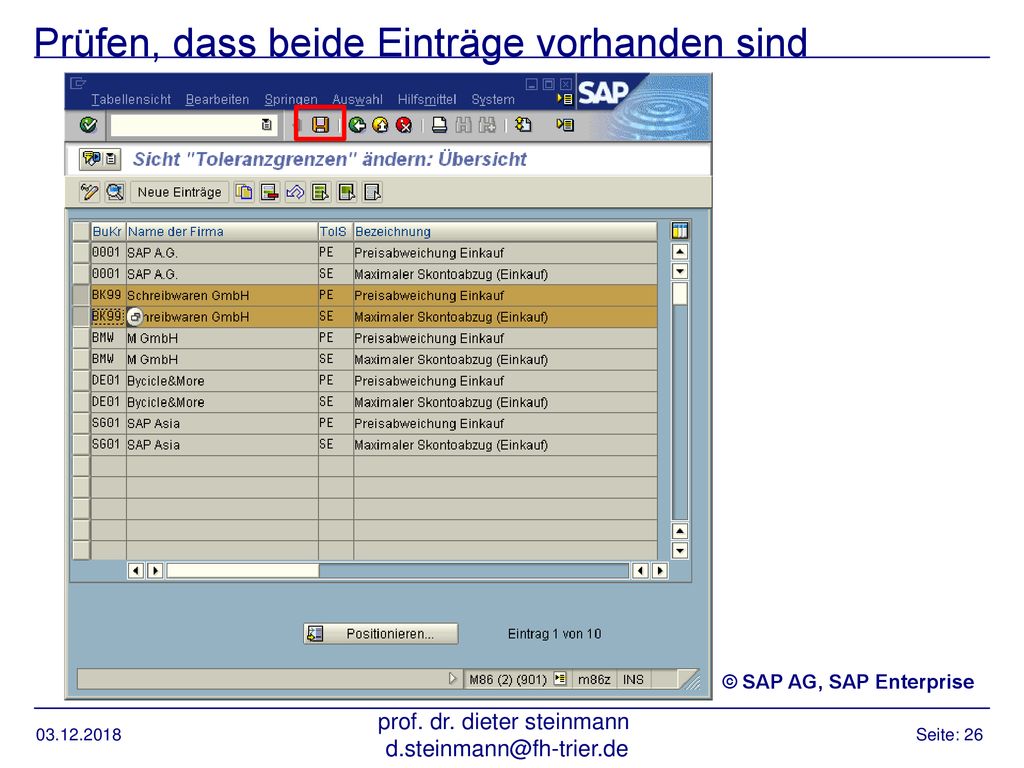This screenshot has height=768, width=1024.
Task: Click the Find Next binoculars icon
Action: (x=487, y=124)
